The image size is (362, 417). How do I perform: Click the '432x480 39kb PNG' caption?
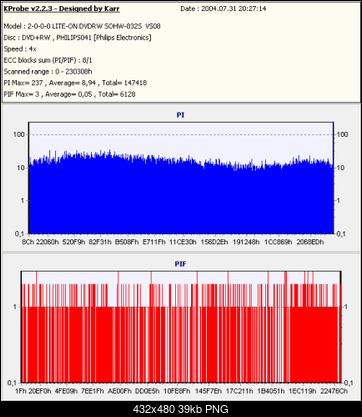click(181, 409)
